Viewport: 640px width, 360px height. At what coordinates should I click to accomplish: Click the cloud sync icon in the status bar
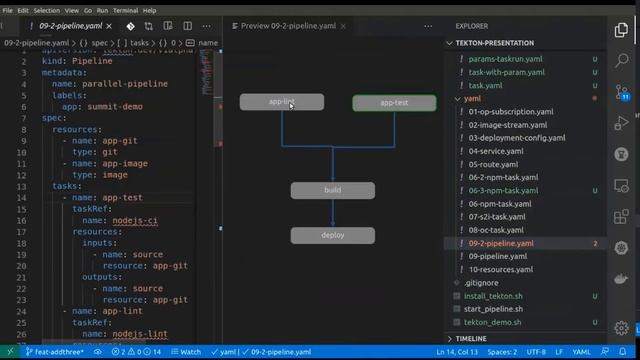point(98,352)
